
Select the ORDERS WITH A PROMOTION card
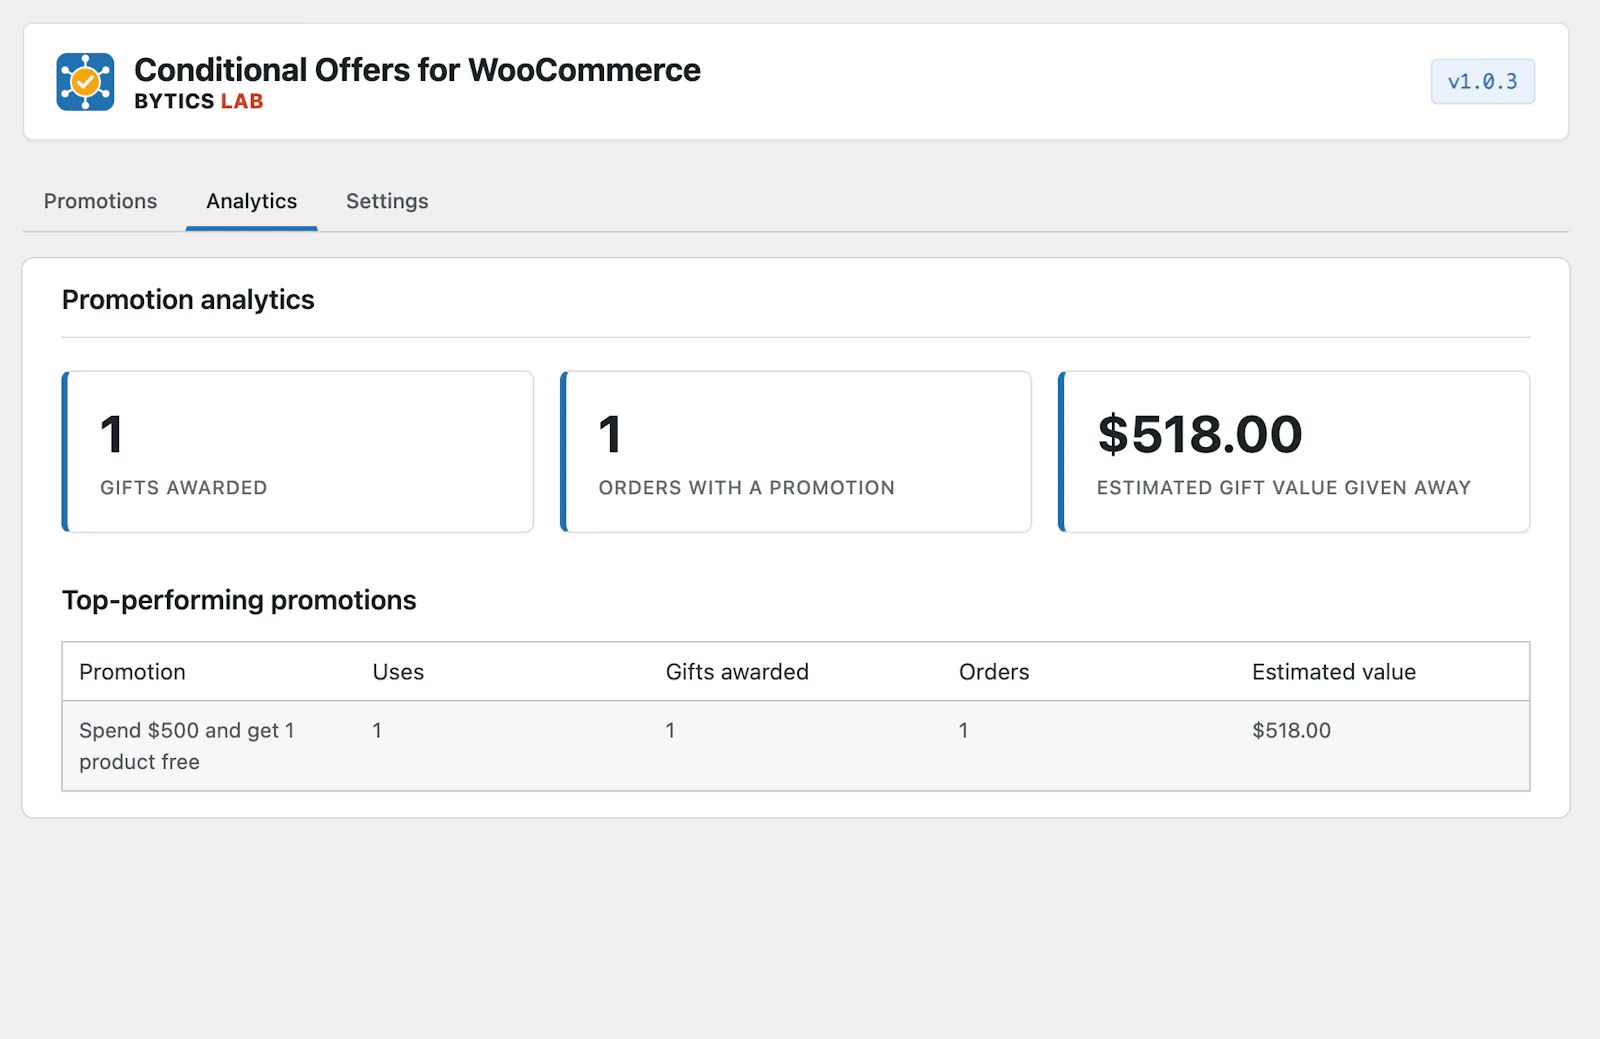click(796, 452)
